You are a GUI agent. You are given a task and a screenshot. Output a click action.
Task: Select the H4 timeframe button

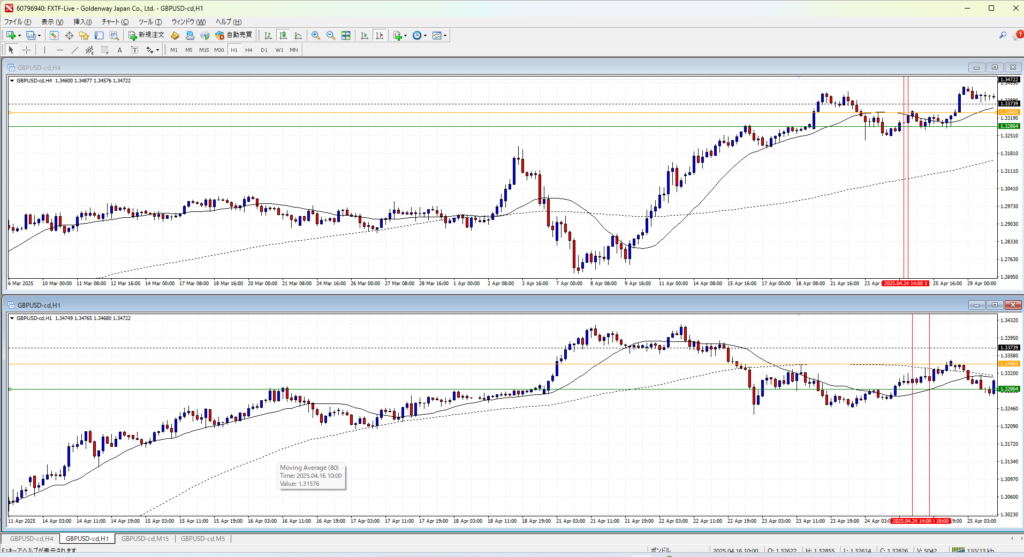(248, 49)
